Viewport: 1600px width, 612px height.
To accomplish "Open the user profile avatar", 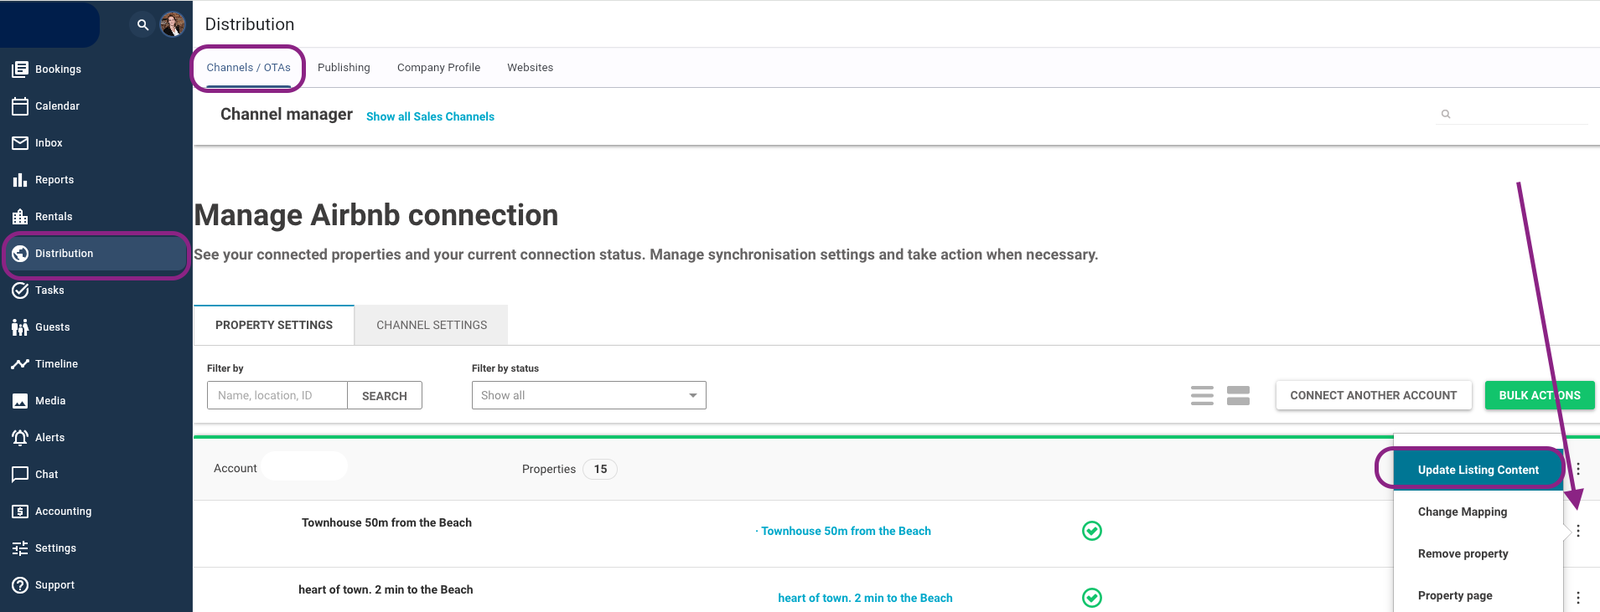I will [172, 25].
